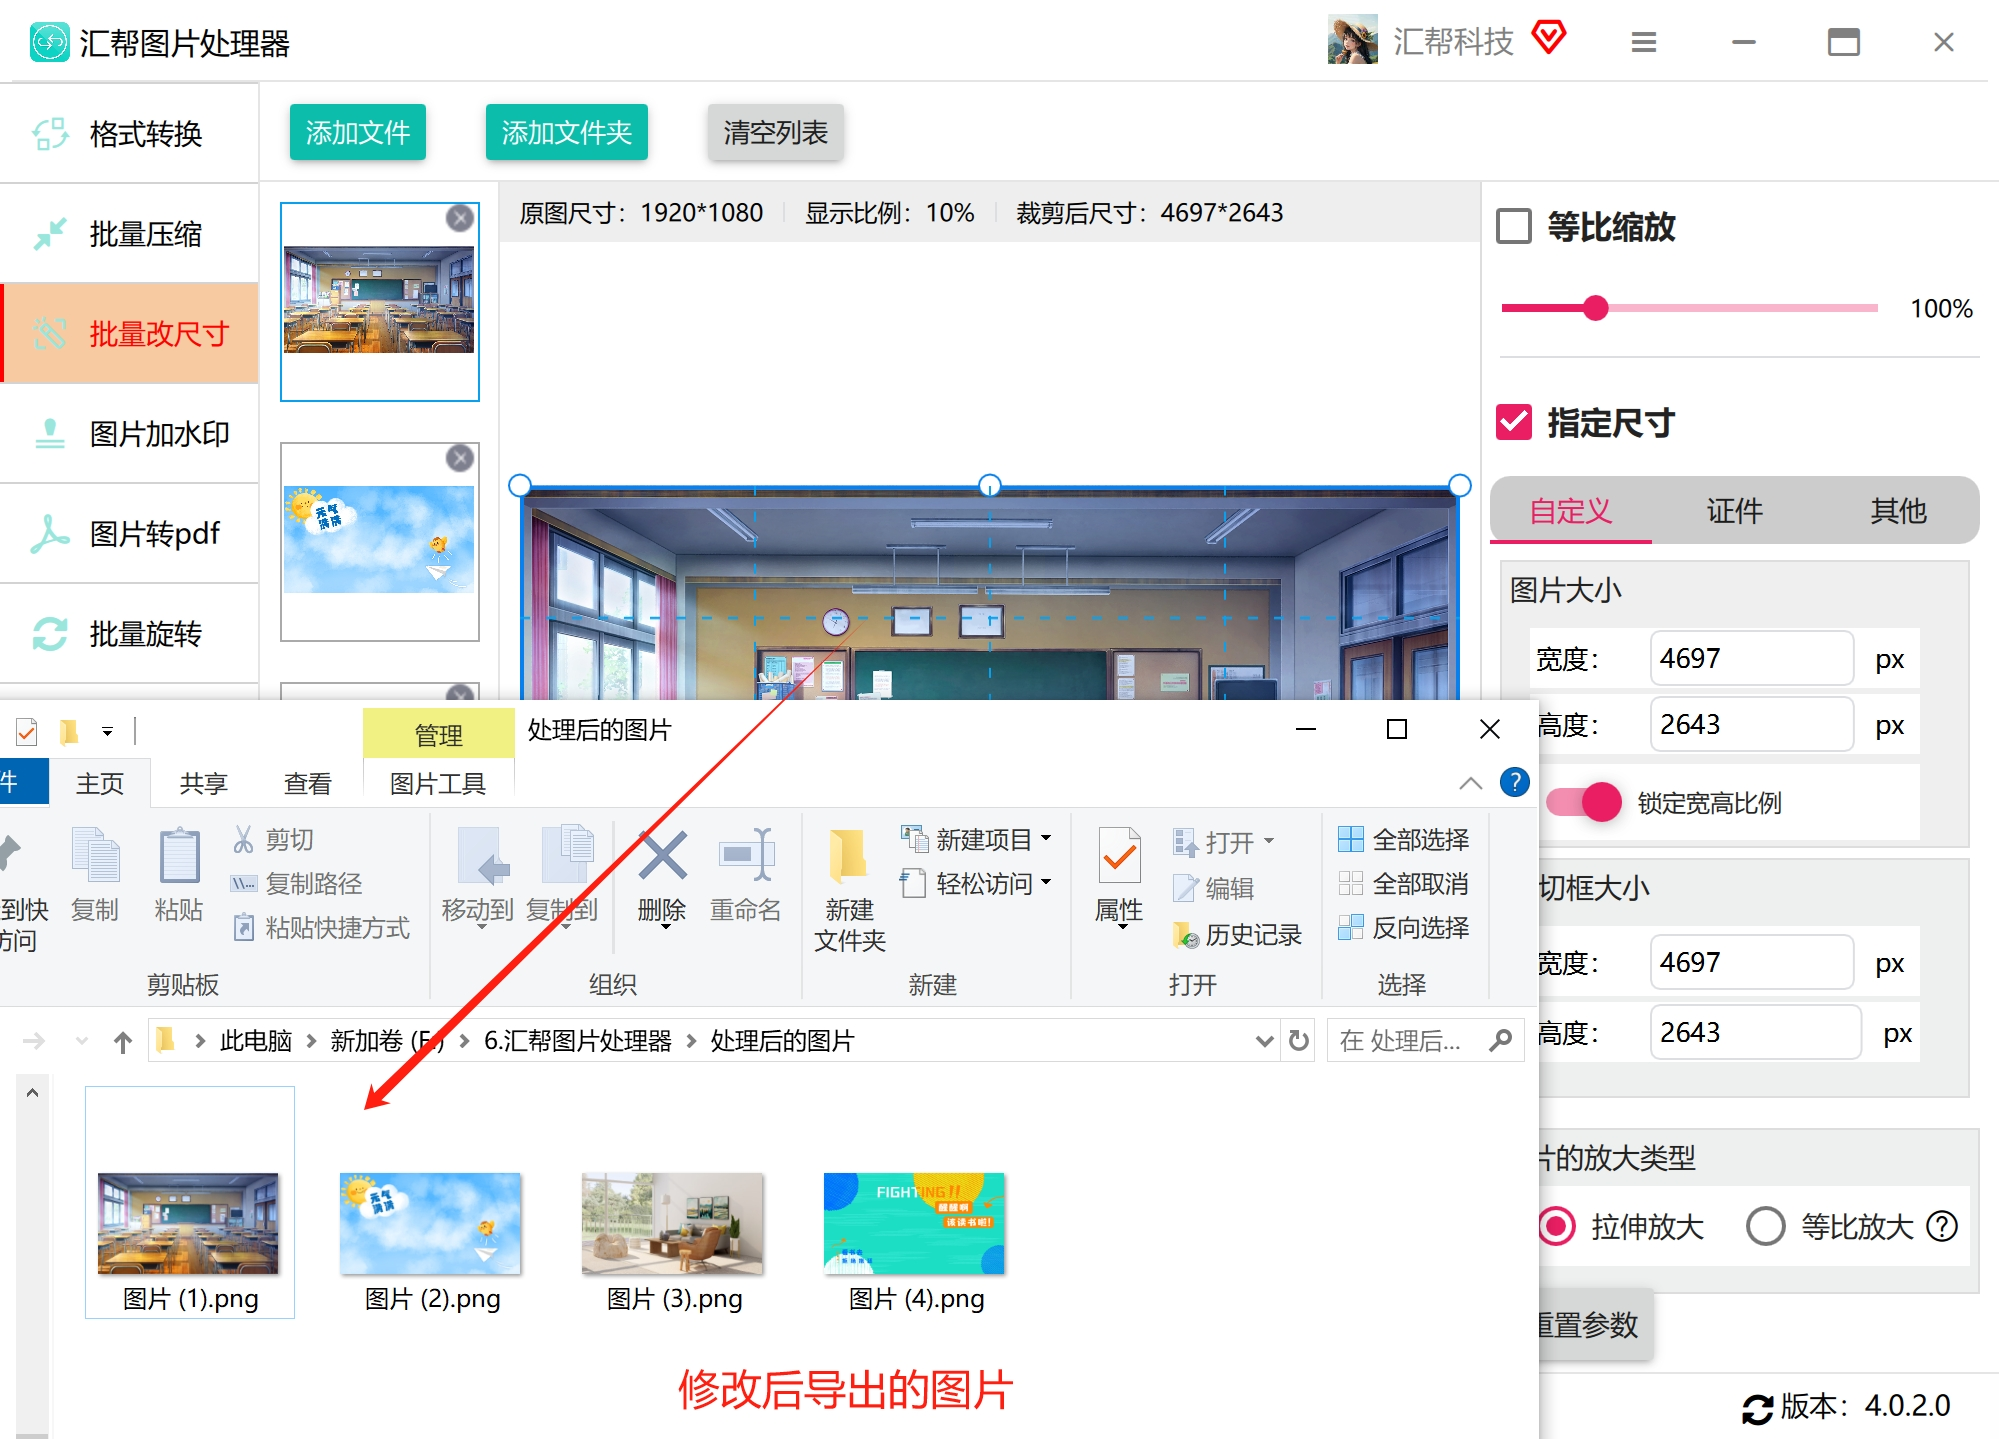The height and width of the screenshot is (1439, 1999).
Task: Turn off the 锁定宽高比例 switch
Action: (1585, 802)
